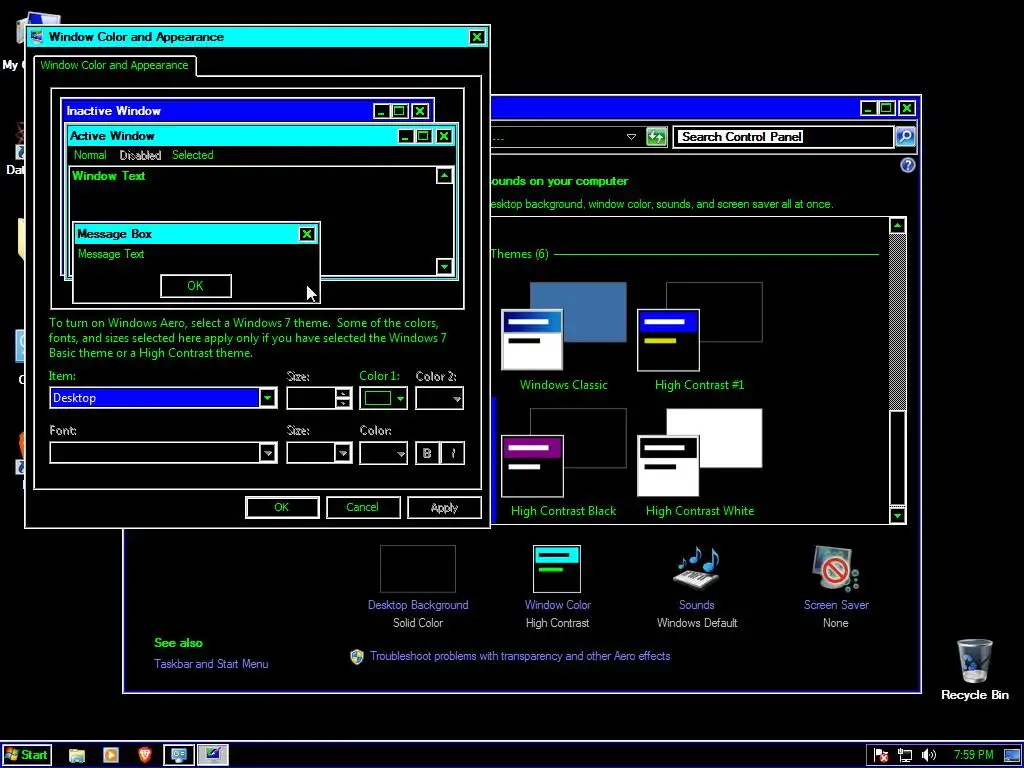The width and height of the screenshot is (1024, 768).
Task: Cancel the Window Color and Appearance dialog
Action: tap(362, 507)
